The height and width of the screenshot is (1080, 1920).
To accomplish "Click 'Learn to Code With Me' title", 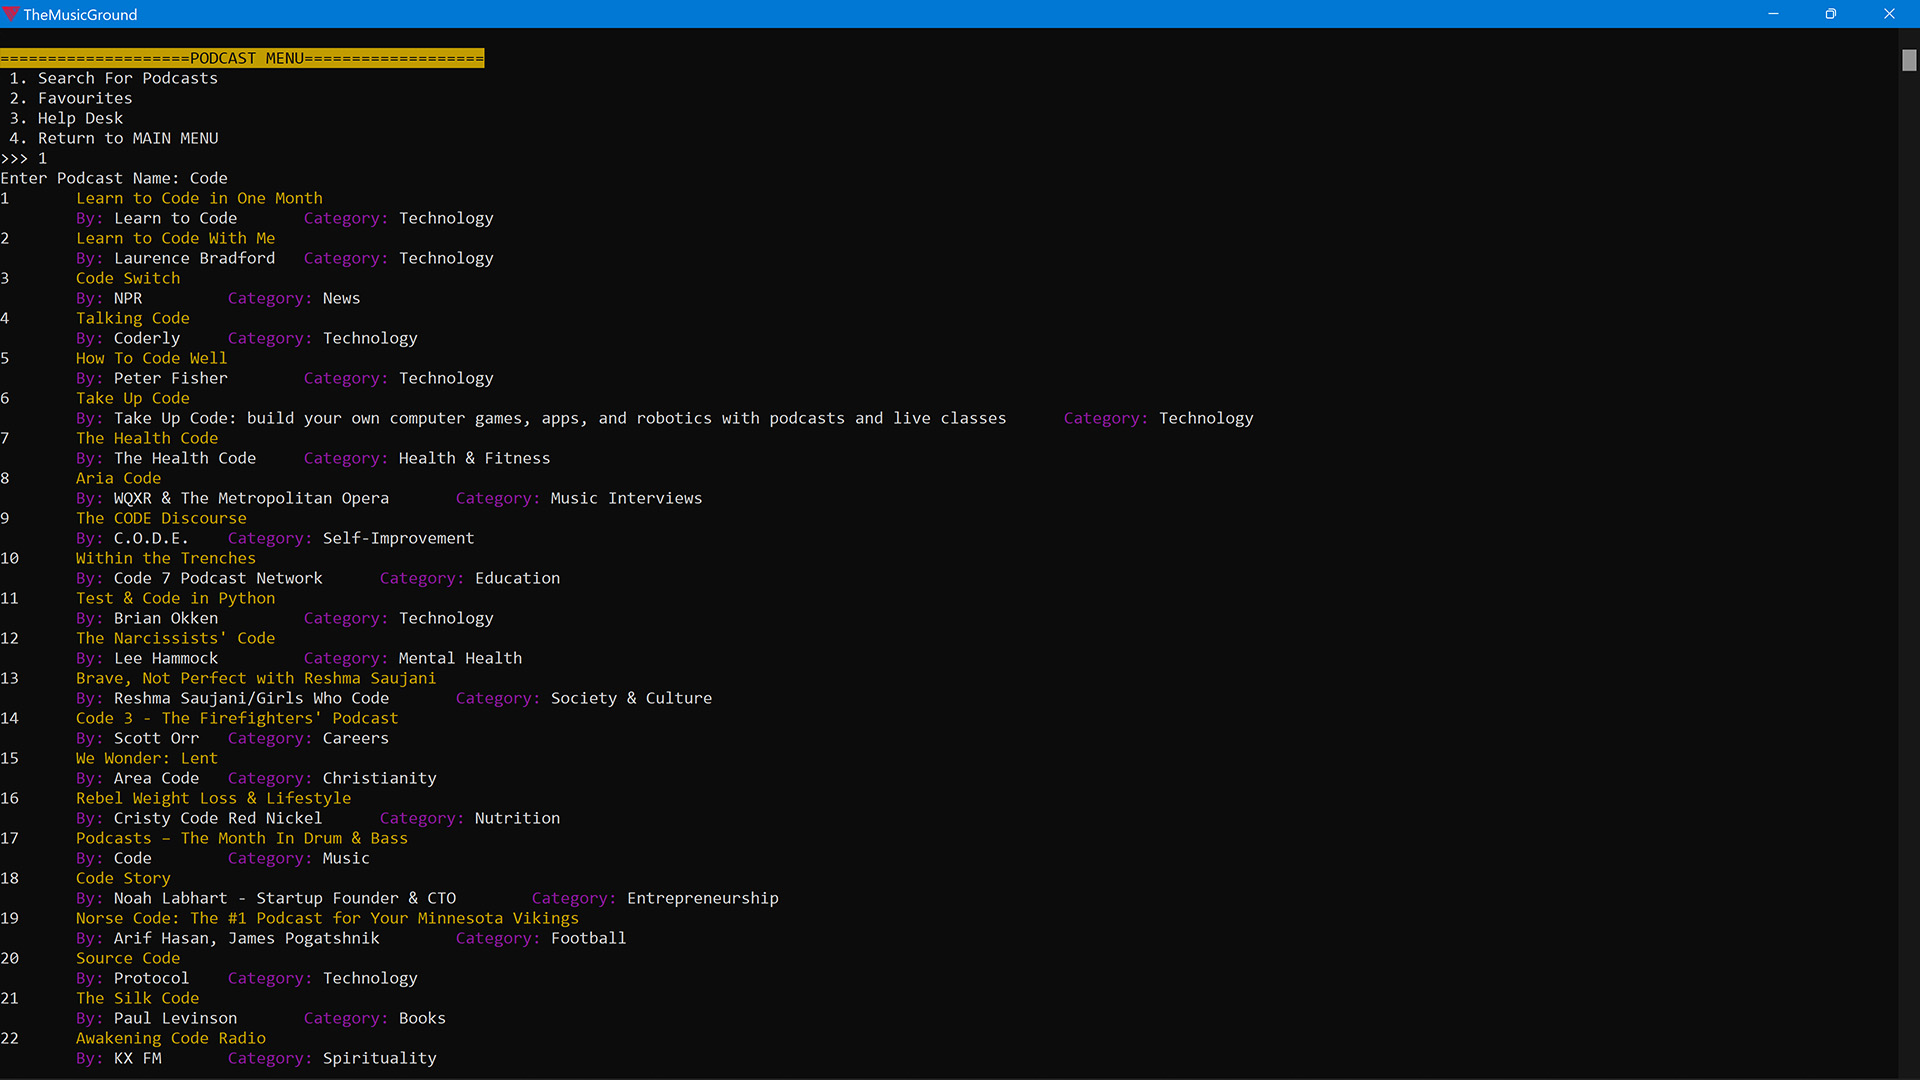I will pos(175,238).
